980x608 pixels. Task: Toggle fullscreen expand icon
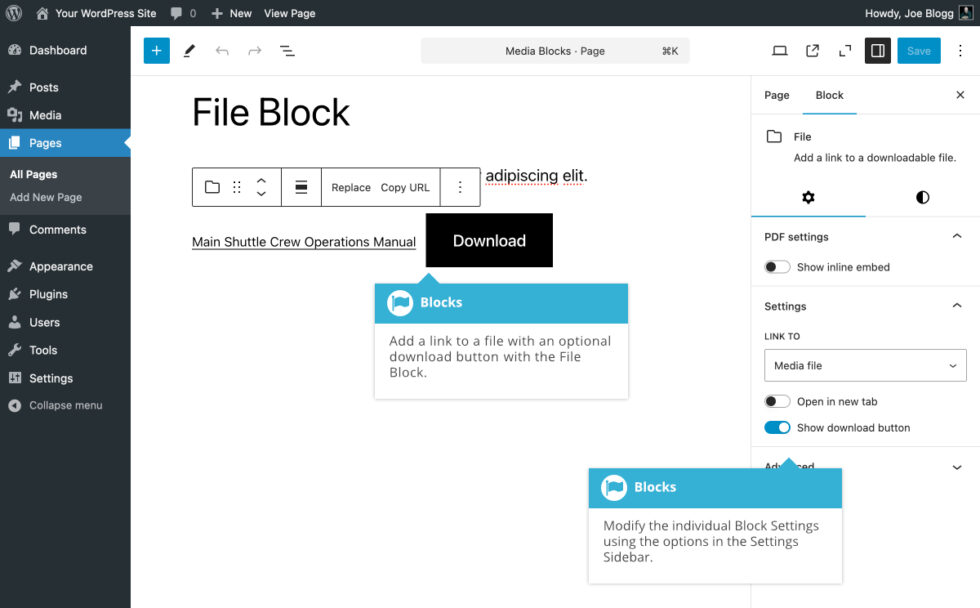pyautogui.click(x=845, y=51)
